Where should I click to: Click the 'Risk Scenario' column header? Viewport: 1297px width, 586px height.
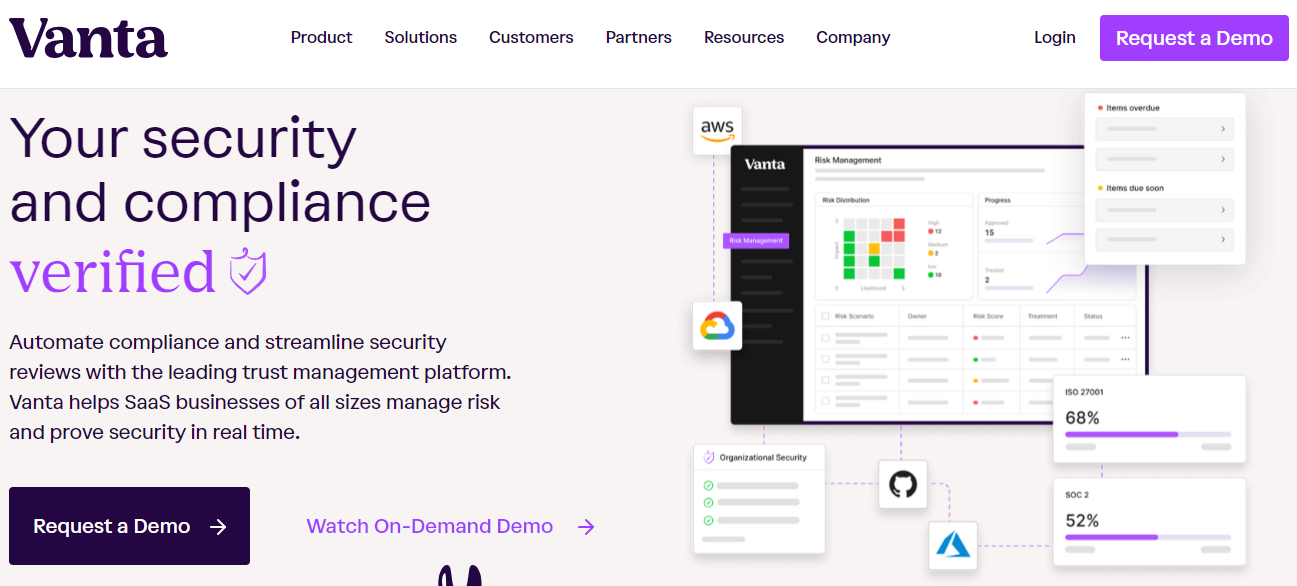coord(854,316)
